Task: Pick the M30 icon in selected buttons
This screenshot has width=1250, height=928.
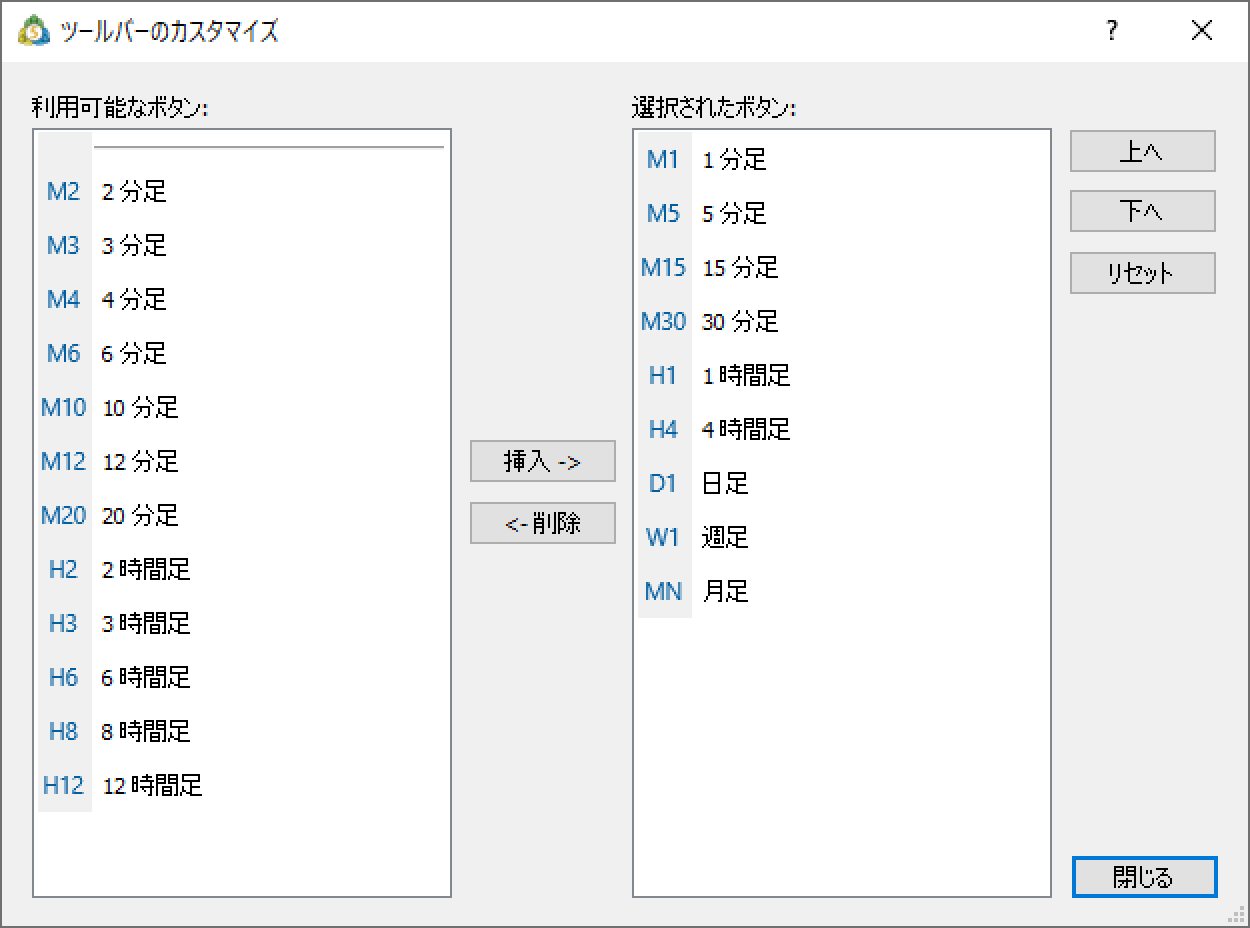Action: coord(663,321)
